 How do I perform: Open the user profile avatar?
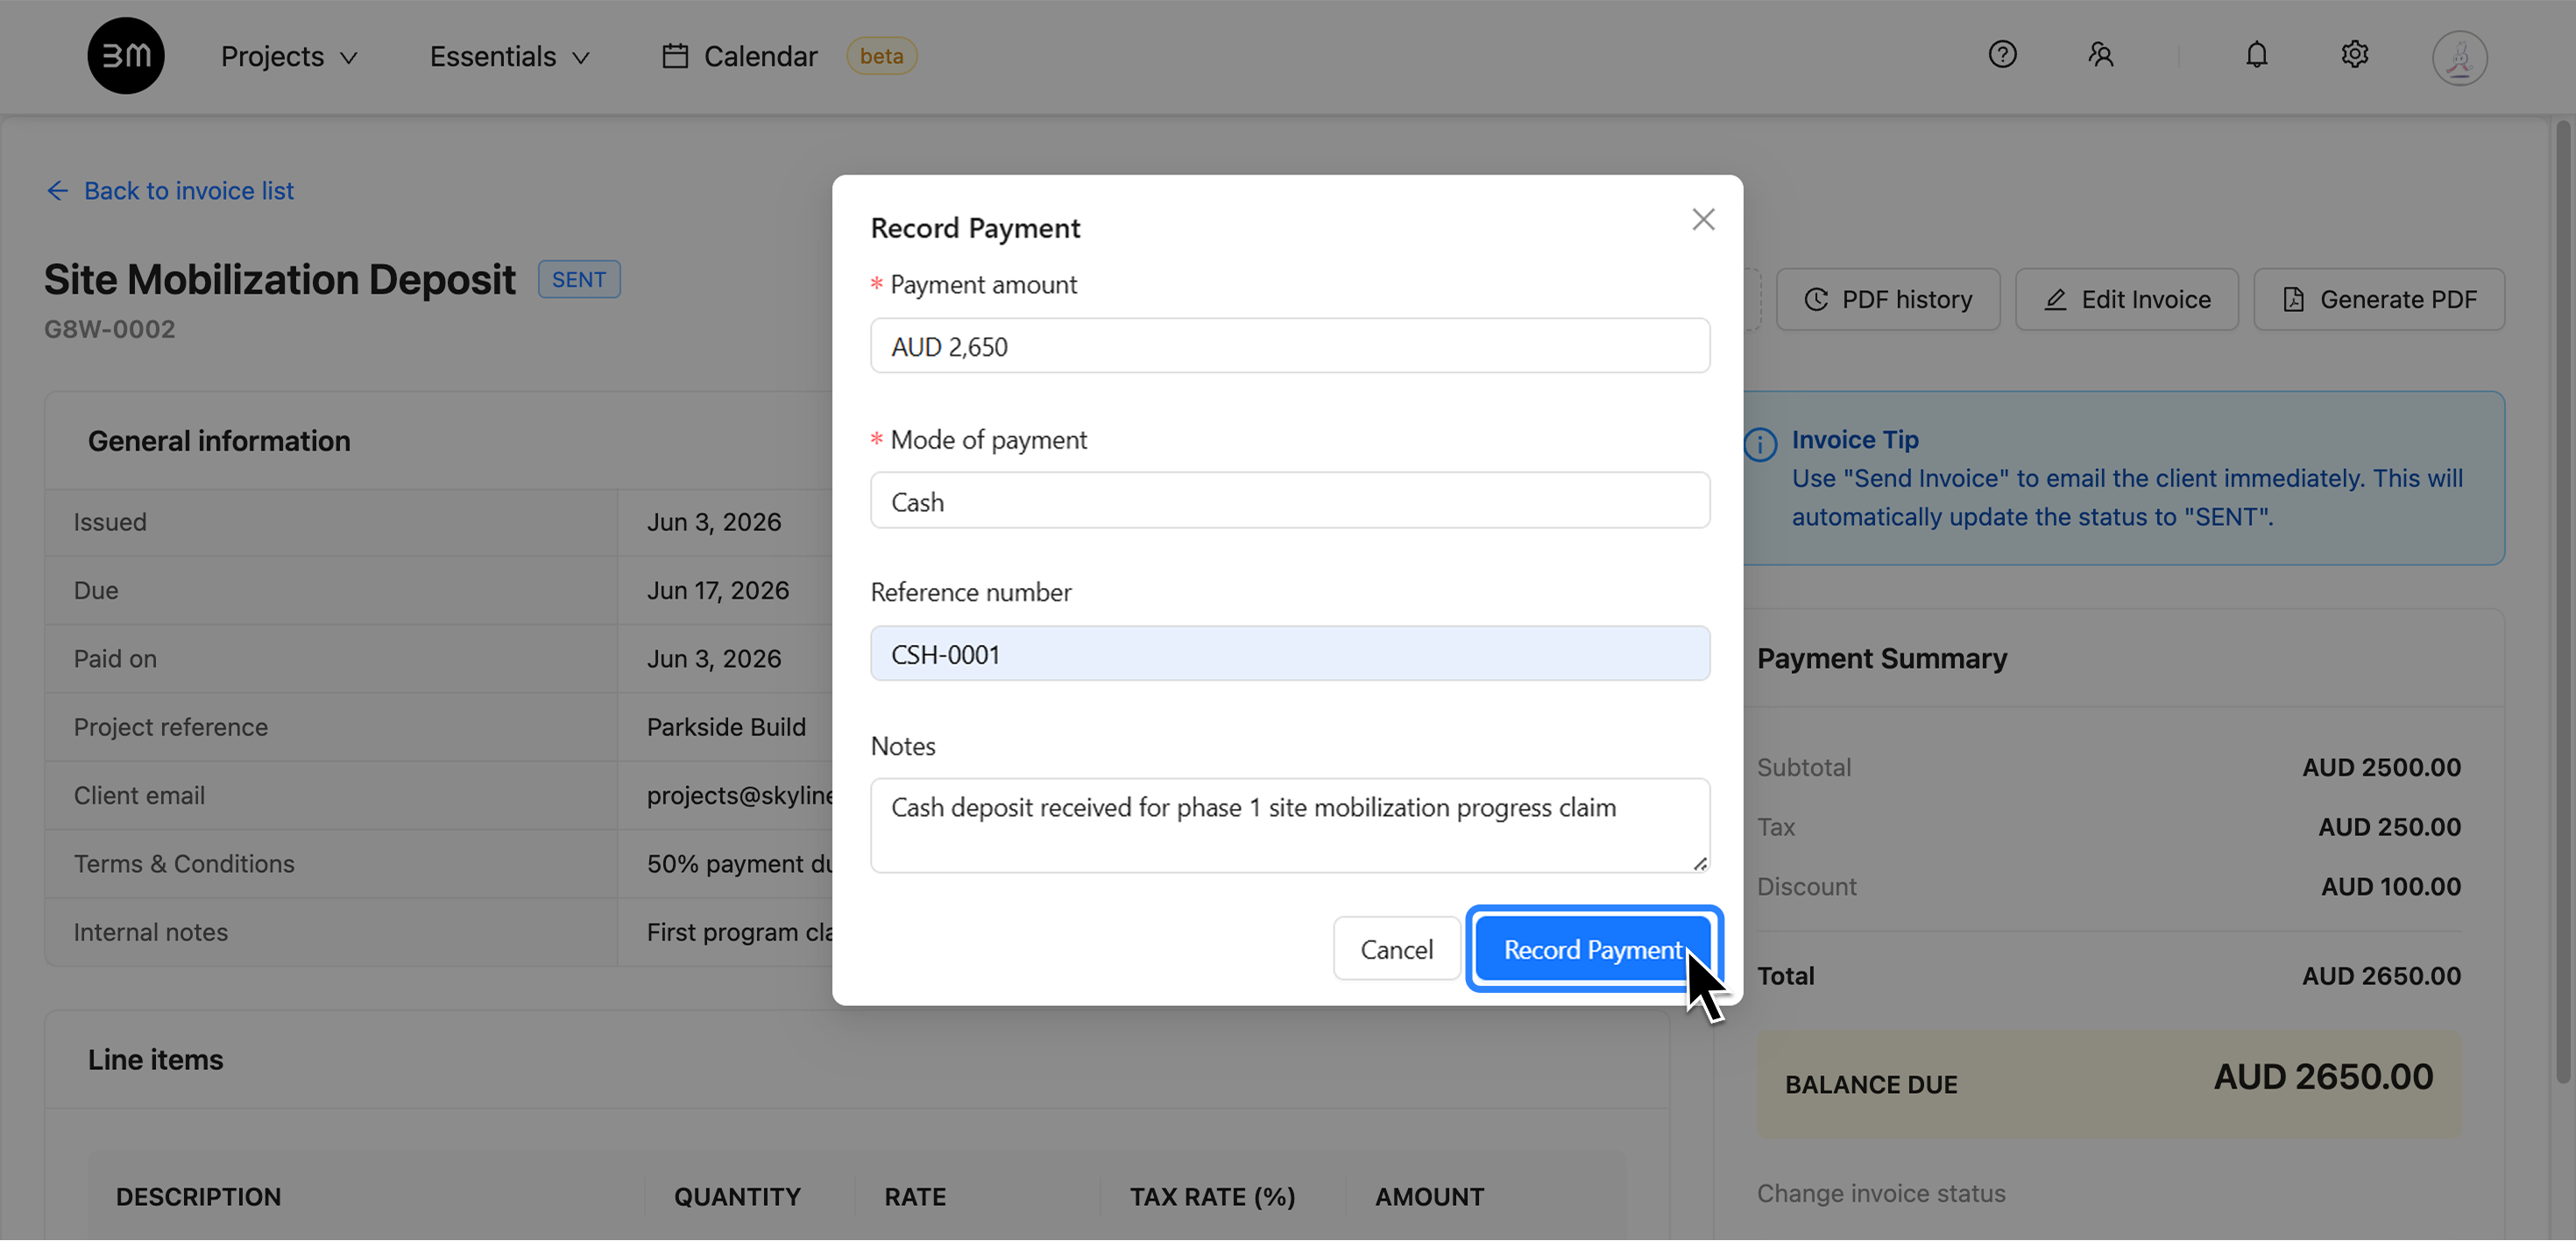point(2459,57)
